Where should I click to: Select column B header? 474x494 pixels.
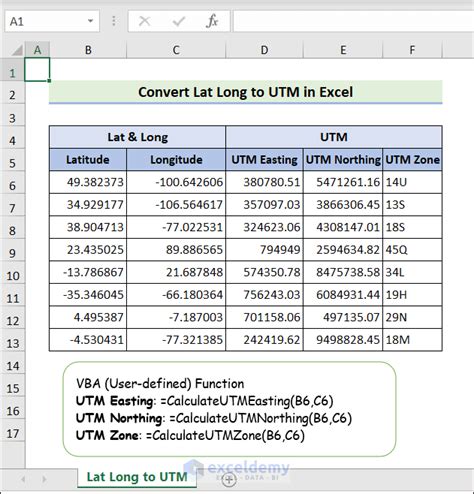88,50
